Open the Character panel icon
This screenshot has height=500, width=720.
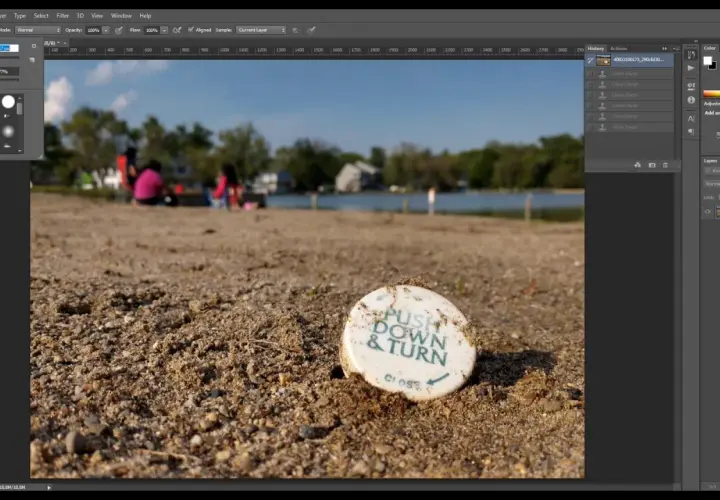[691, 118]
